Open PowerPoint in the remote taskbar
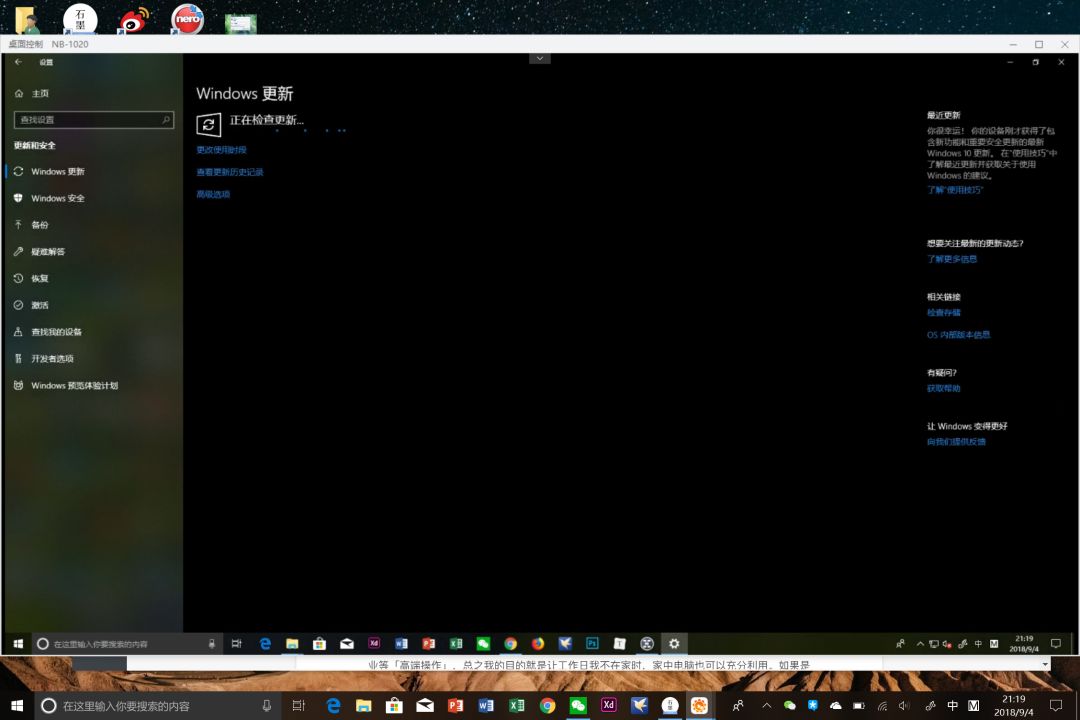 pyautogui.click(x=428, y=644)
